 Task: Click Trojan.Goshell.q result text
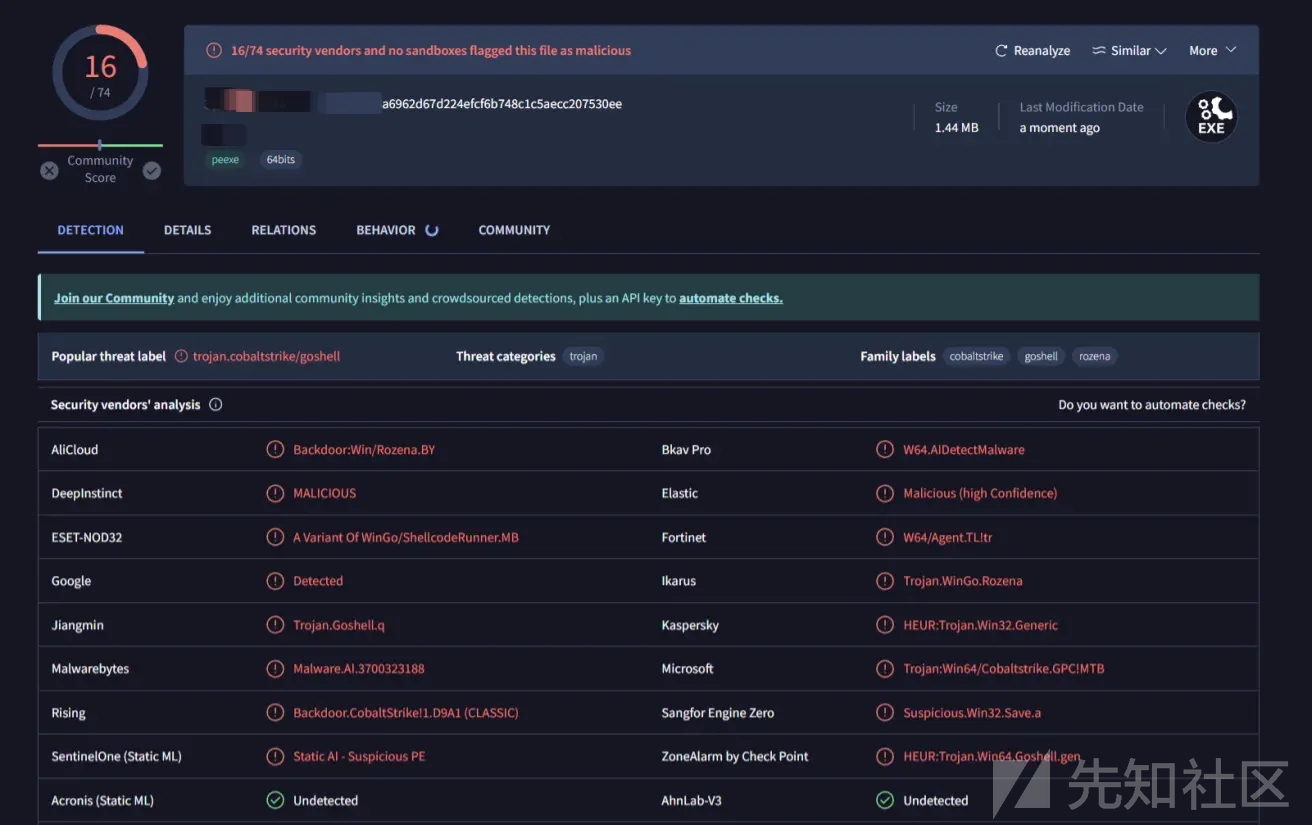pyautogui.click(x=339, y=625)
